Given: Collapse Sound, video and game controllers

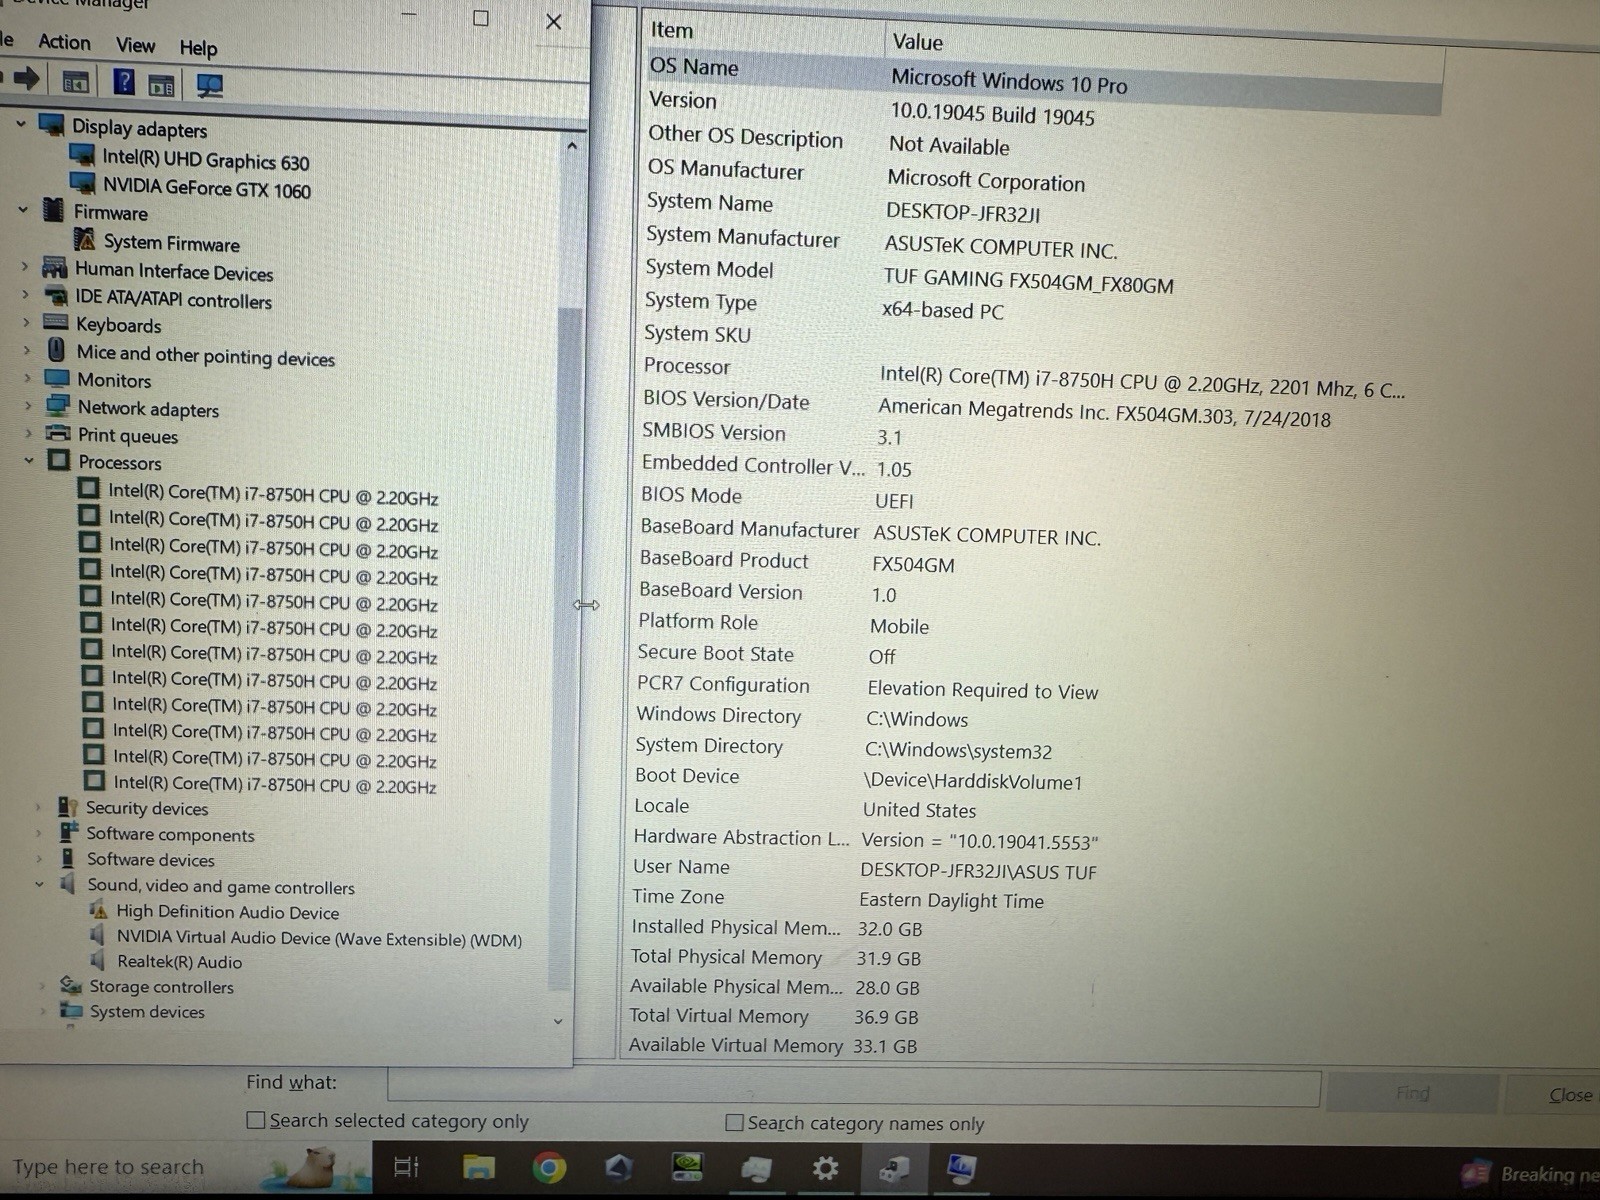Looking at the screenshot, I should (x=40, y=884).
